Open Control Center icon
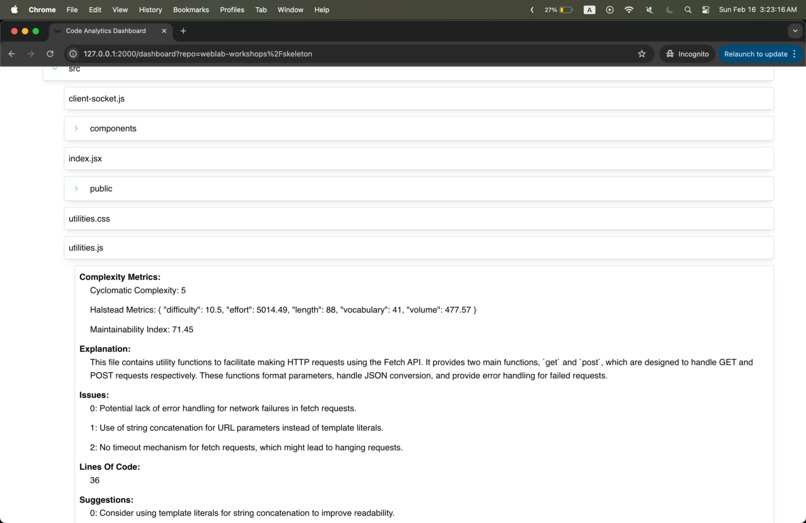This screenshot has height=523, width=806. tap(706, 10)
